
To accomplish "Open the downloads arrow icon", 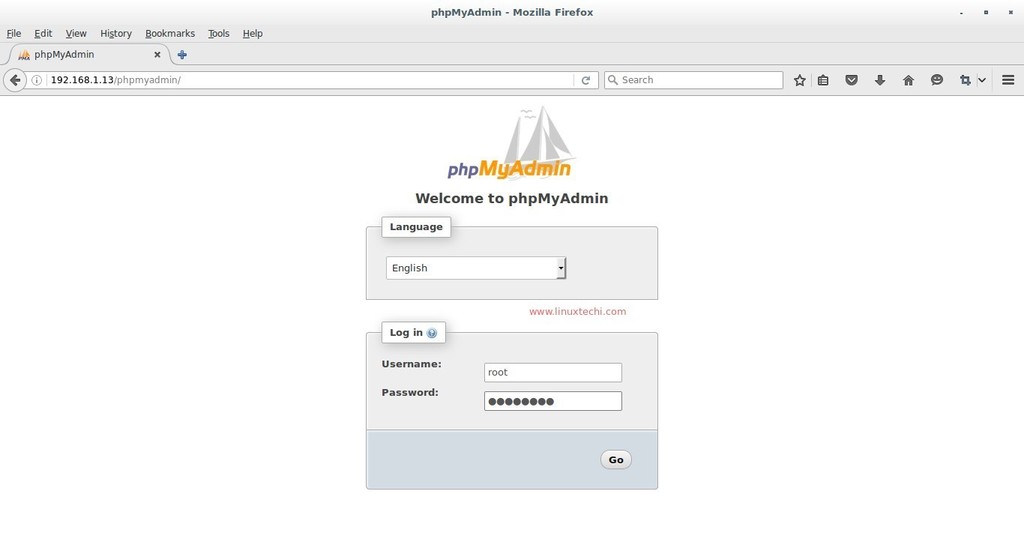I will (x=880, y=80).
